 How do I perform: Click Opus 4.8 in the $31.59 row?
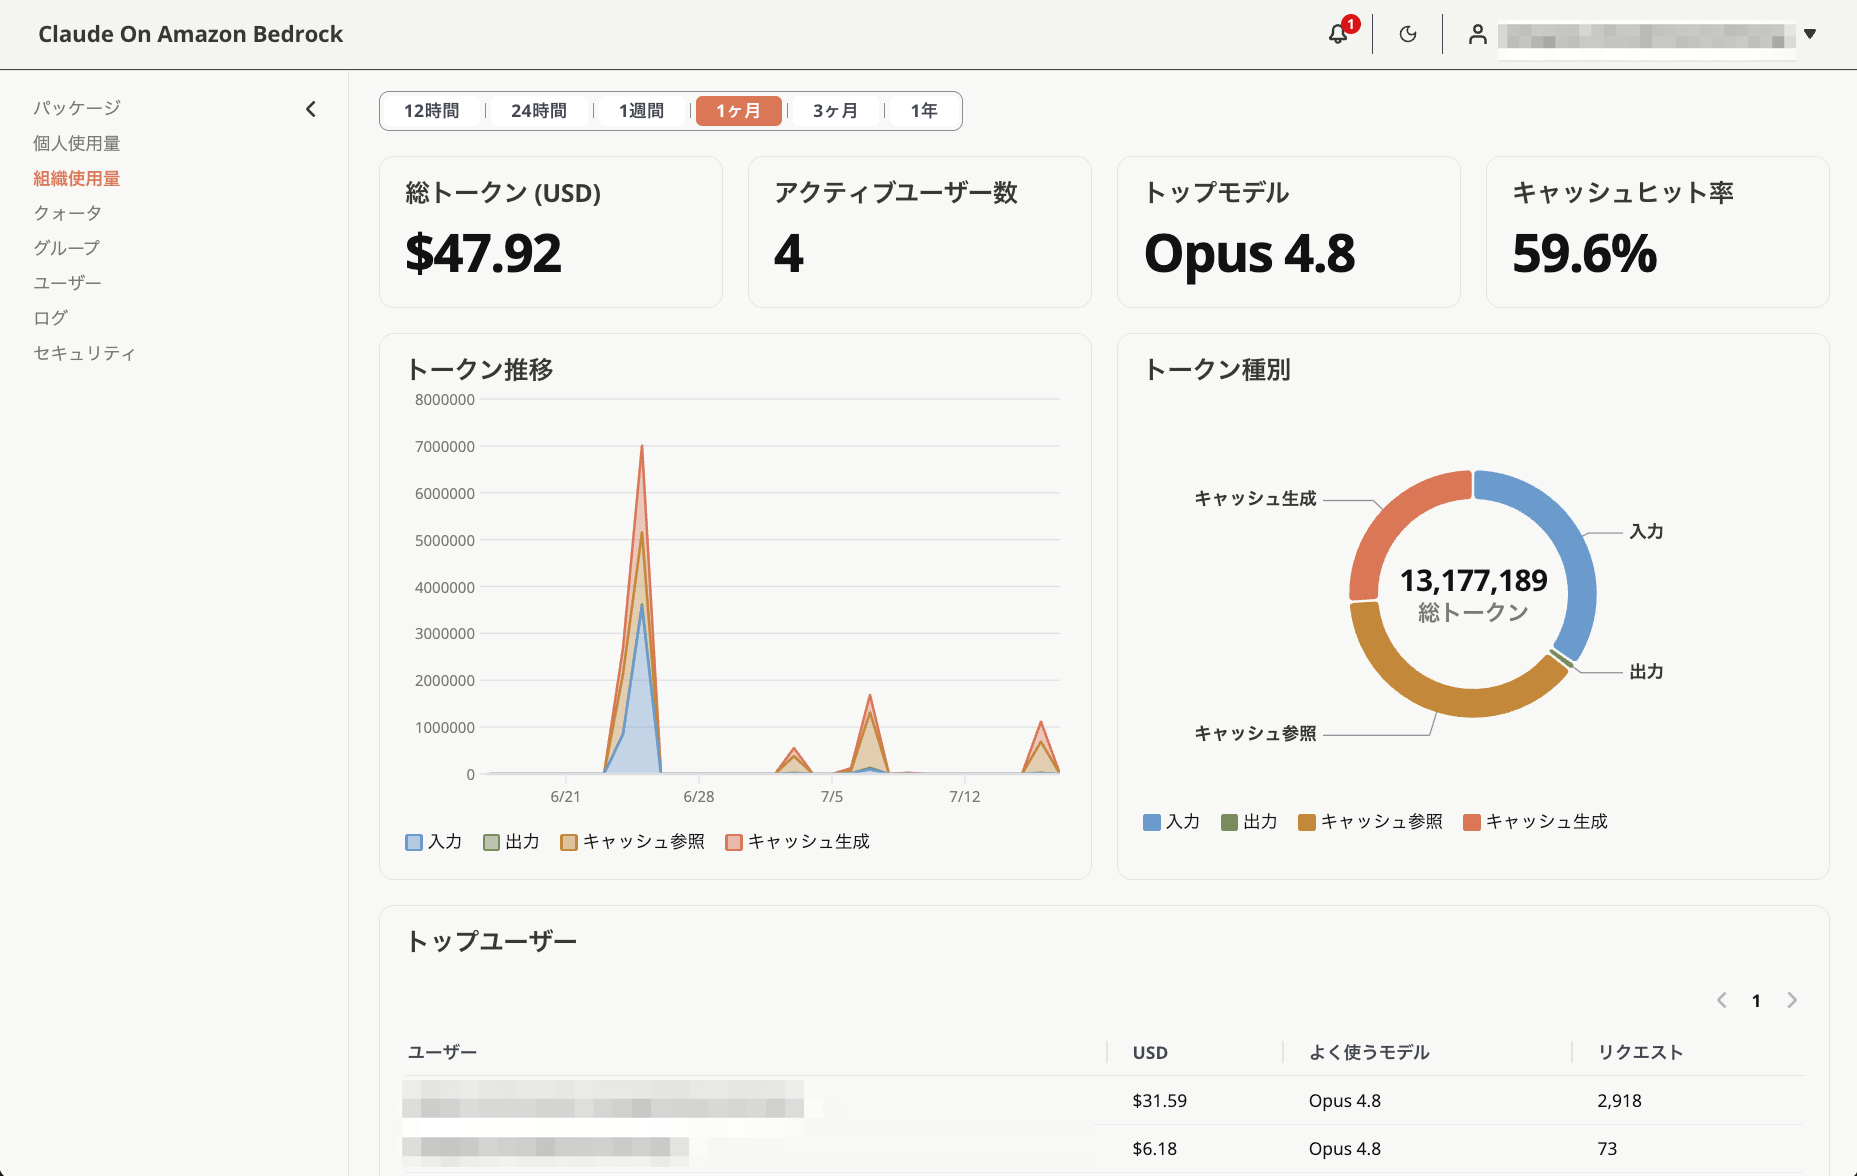point(1345,1101)
